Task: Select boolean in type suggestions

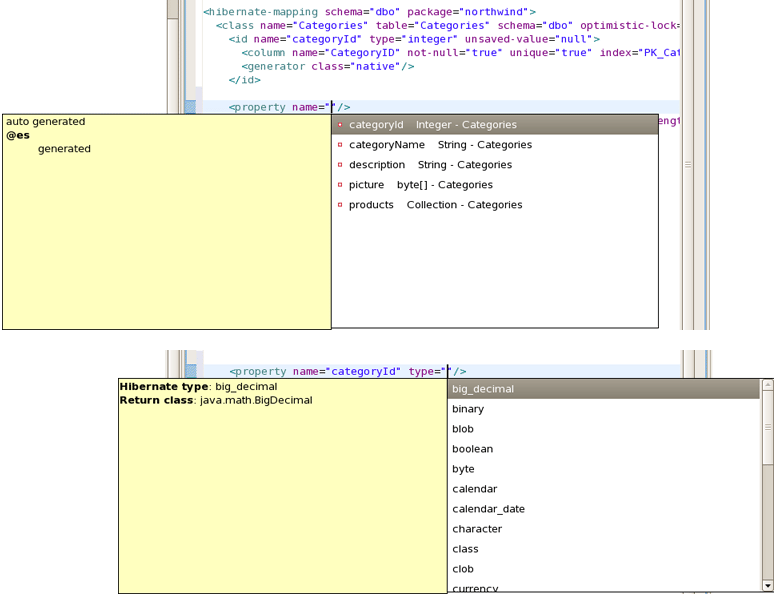Action: [472, 449]
